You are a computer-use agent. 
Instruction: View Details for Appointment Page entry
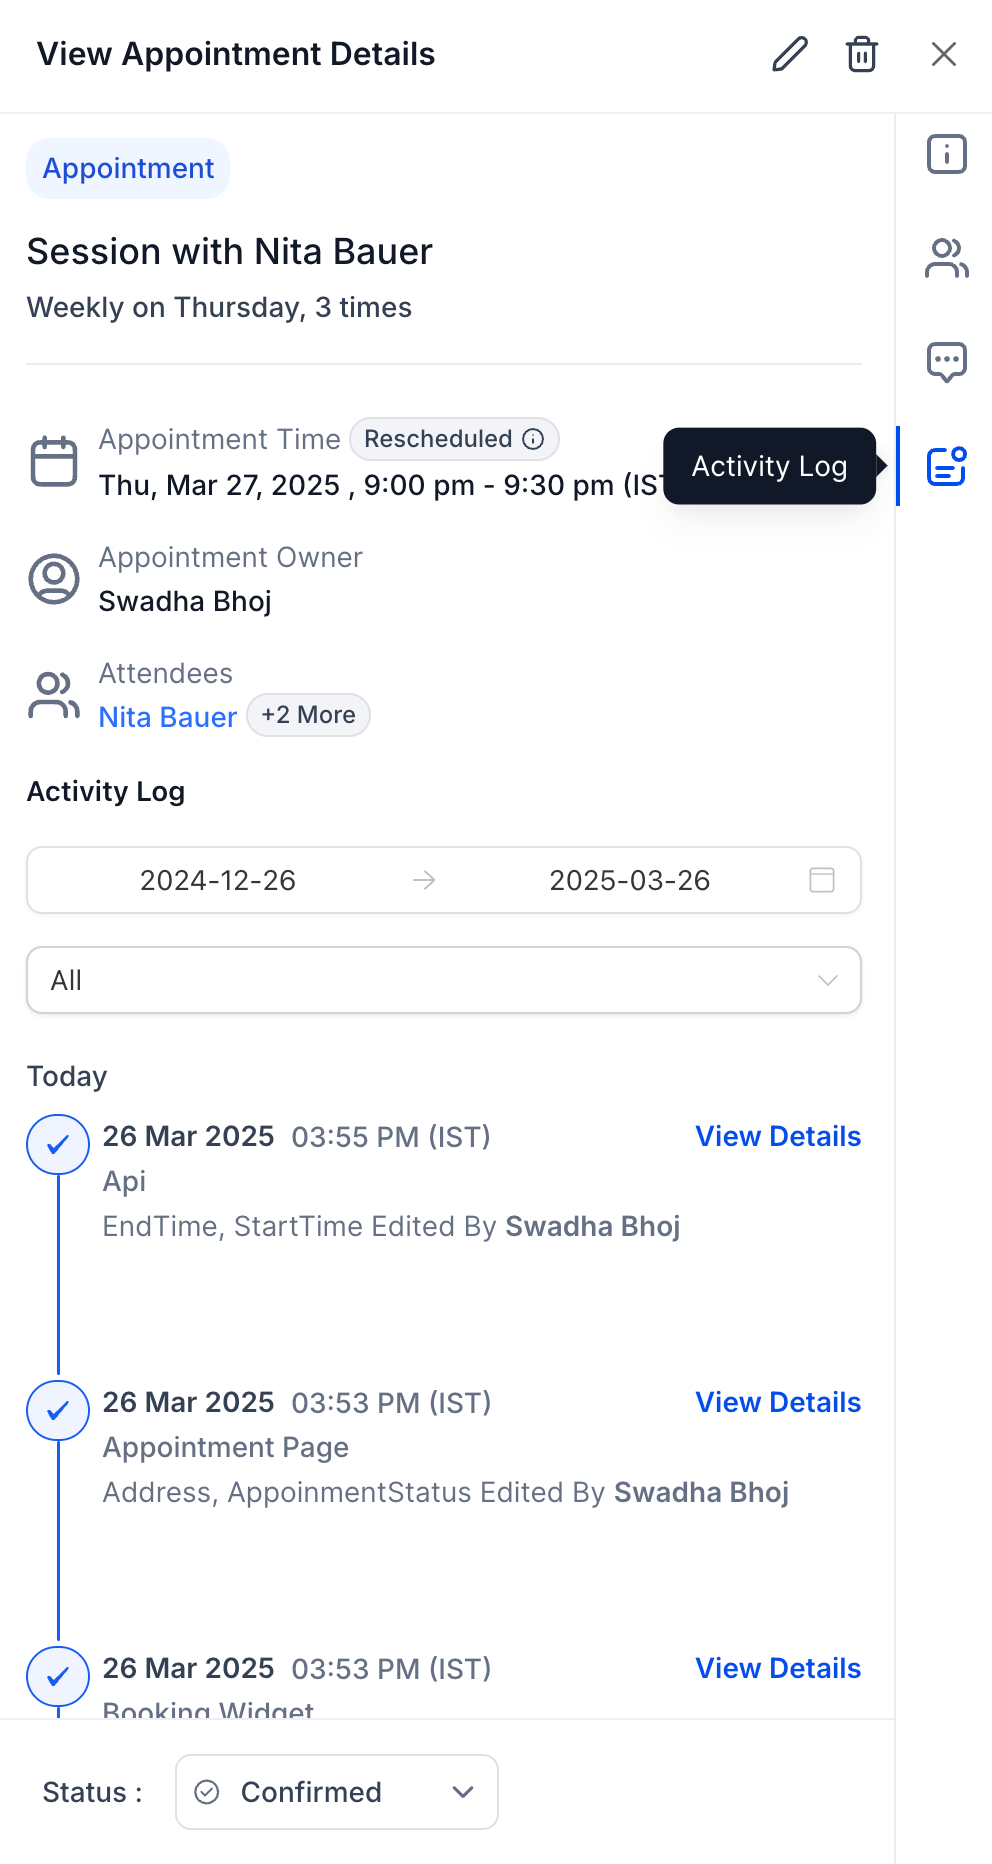[x=777, y=1403]
